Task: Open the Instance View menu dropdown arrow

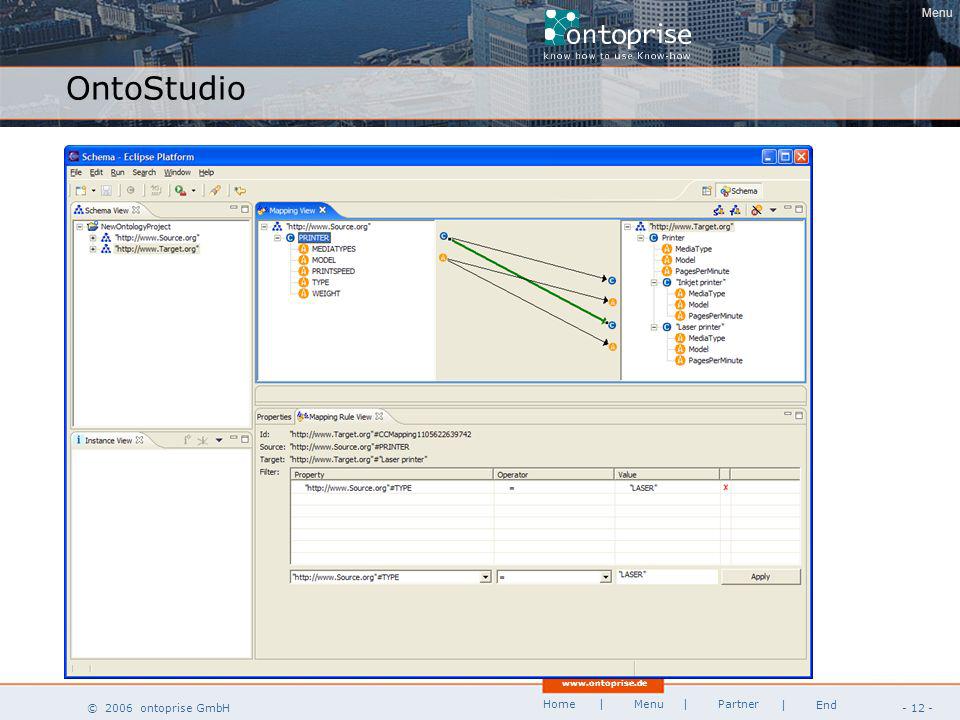Action: click(x=219, y=440)
